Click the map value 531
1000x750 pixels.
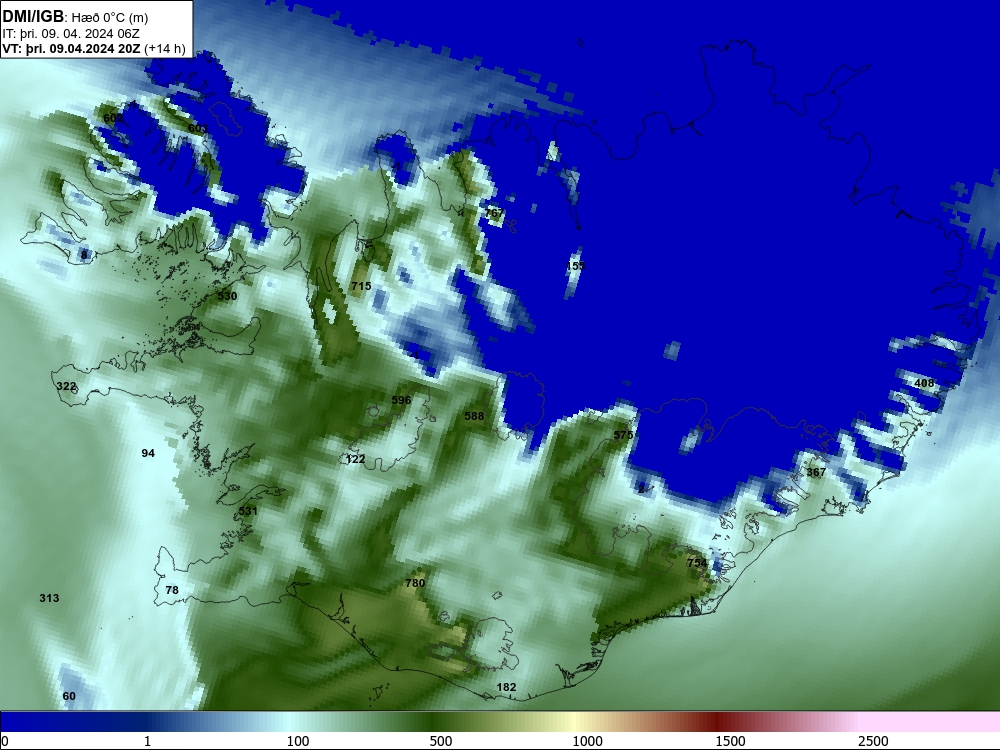[248, 511]
